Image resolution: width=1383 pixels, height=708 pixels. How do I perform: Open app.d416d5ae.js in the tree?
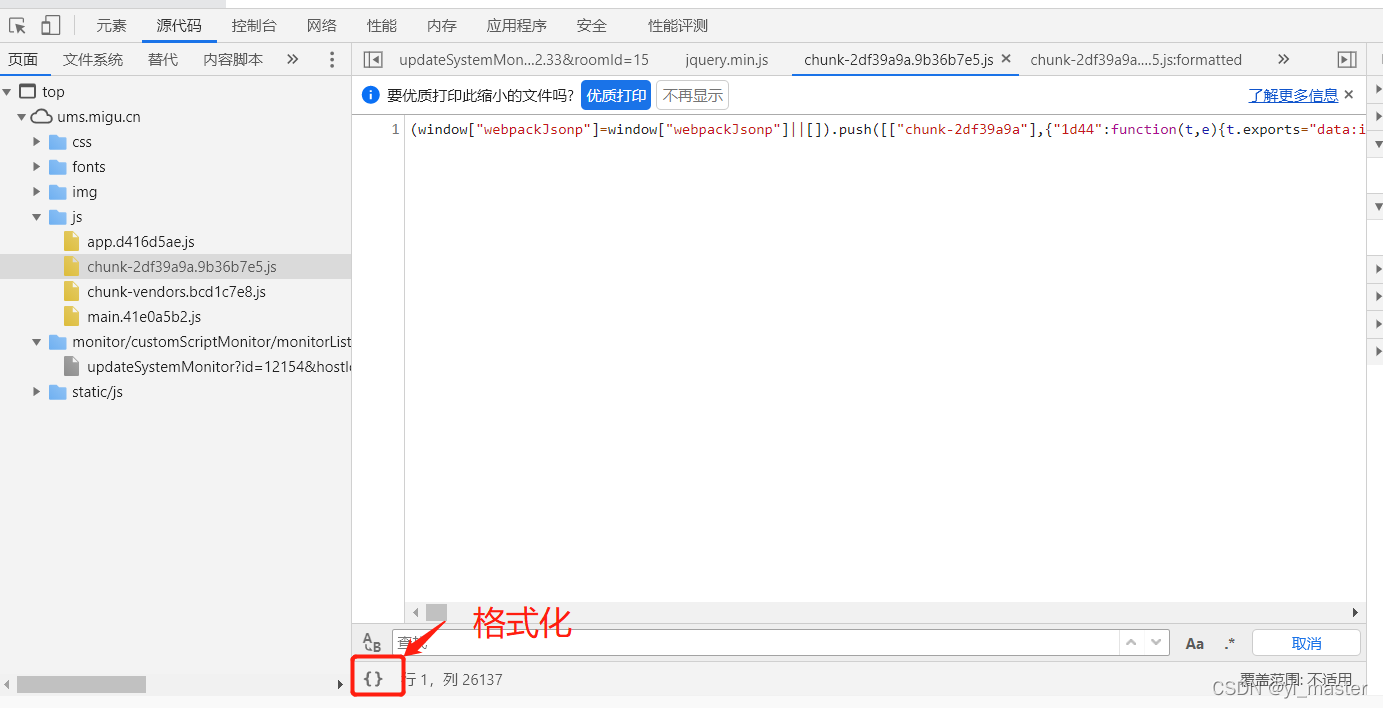coord(141,242)
